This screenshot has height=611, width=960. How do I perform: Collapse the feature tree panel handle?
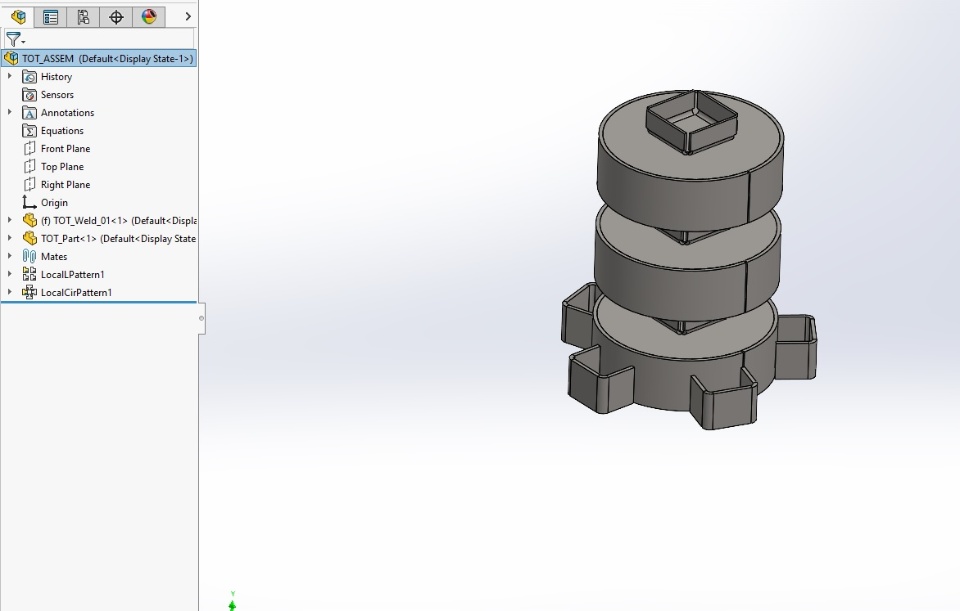click(201, 318)
